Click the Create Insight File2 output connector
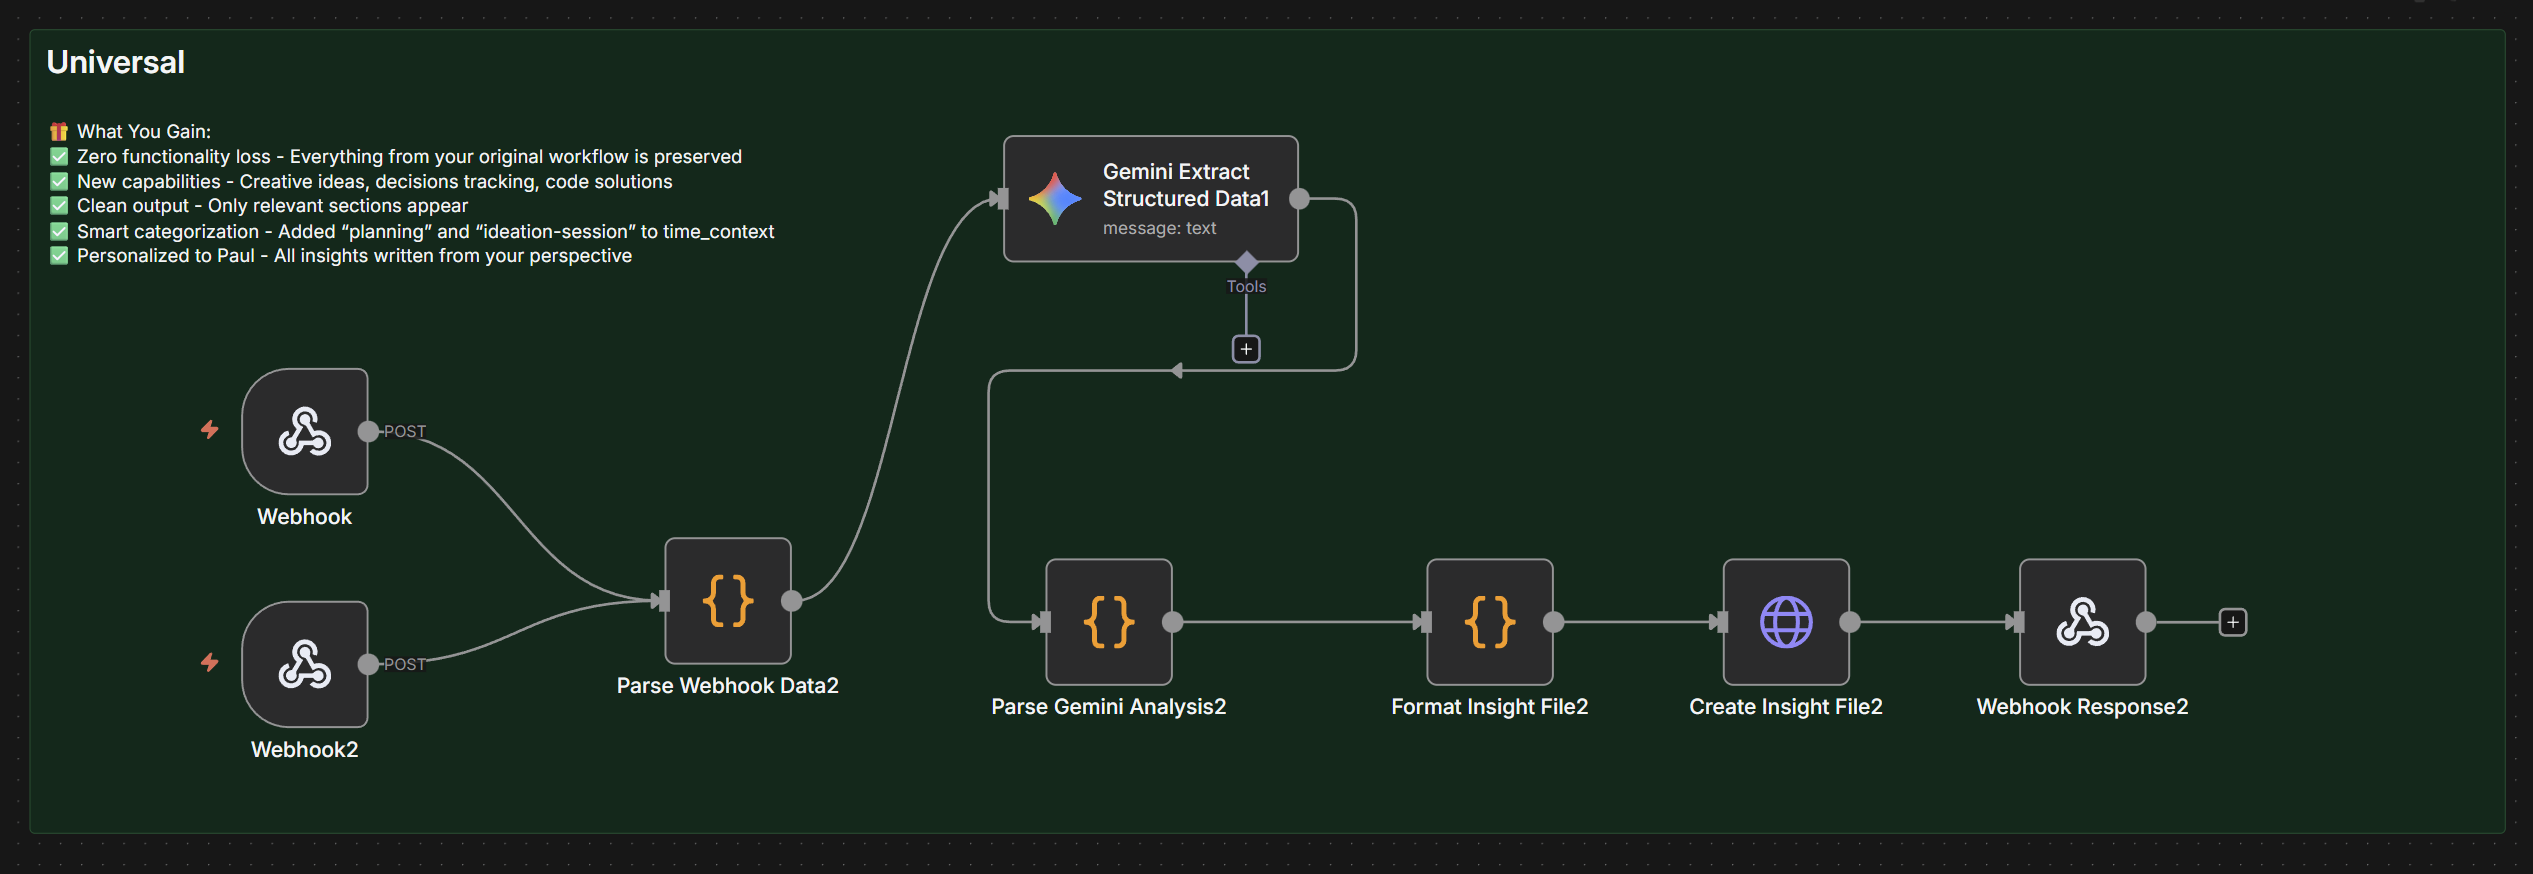This screenshot has width=2533, height=874. click(1850, 622)
